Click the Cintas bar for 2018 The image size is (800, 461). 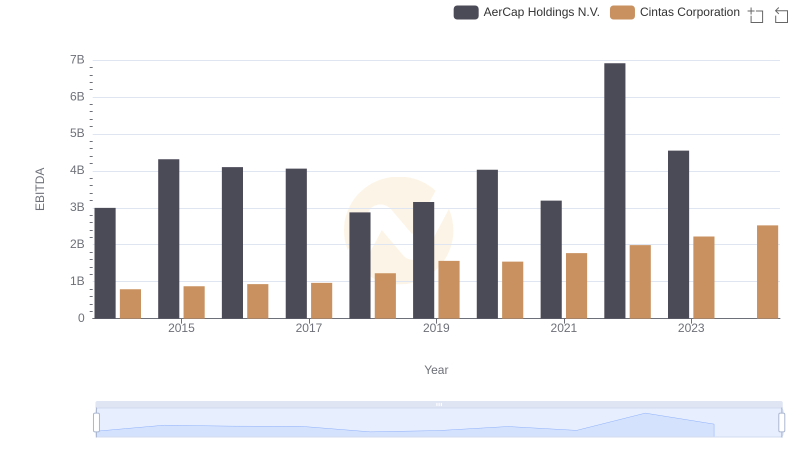point(385,296)
